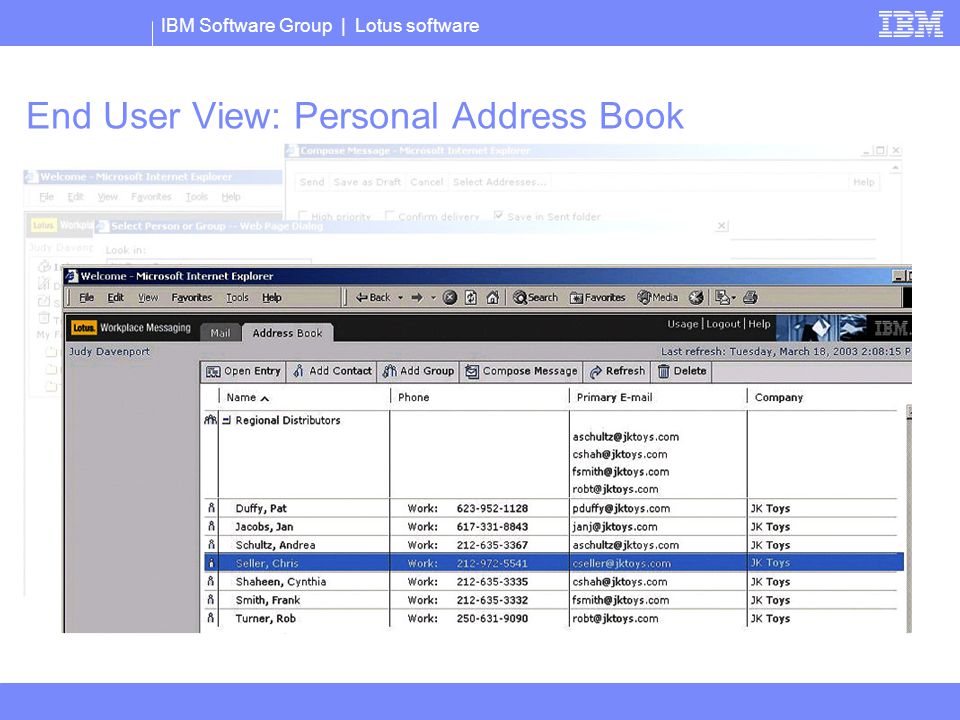Open the front window's Favorites menu
Image resolution: width=960 pixels, height=720 pixels.
192,298
